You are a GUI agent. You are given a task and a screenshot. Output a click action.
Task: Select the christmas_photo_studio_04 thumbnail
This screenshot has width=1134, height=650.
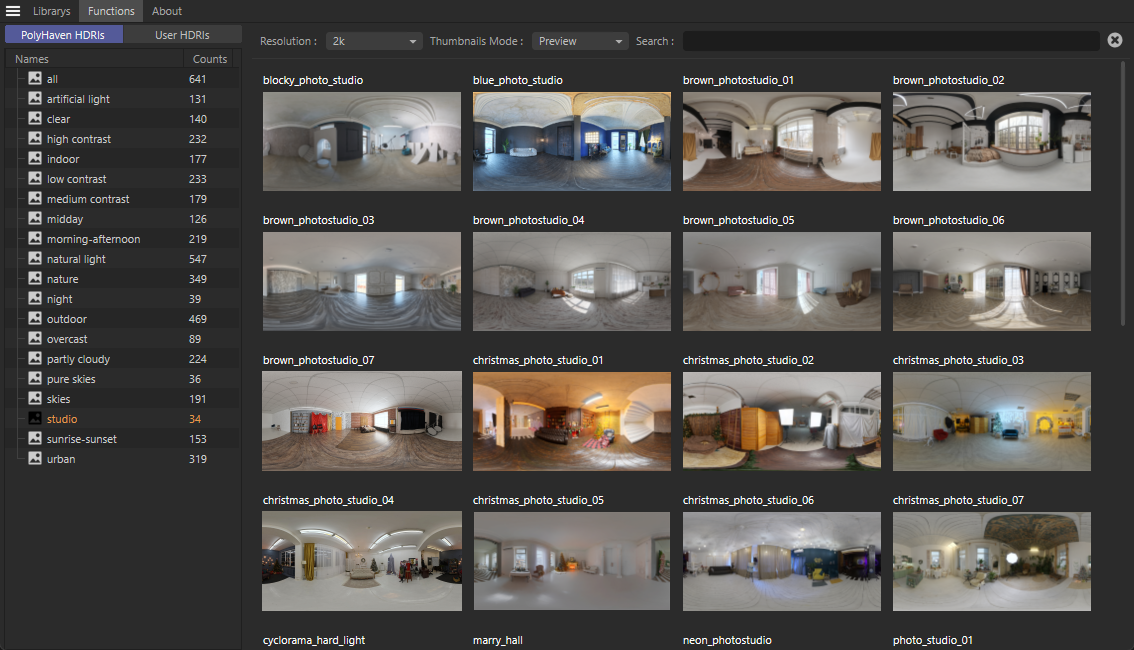[362, 561]
